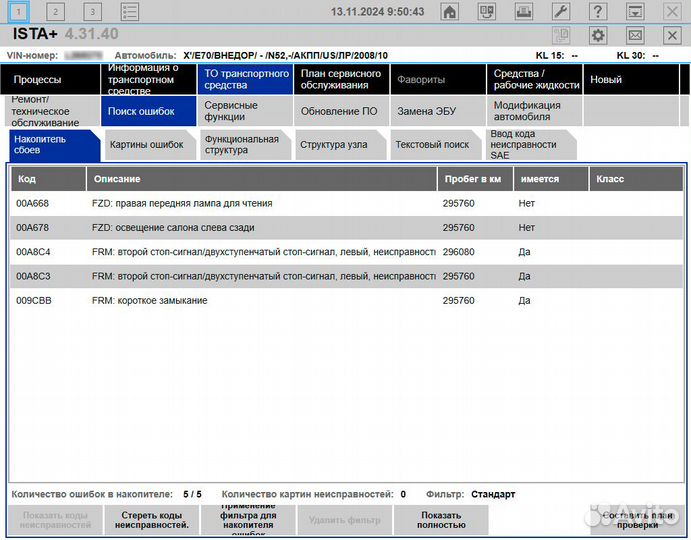This screenshot has height=540, width=691.
Task: Click the Стандарт filter value
Action: (x=493, y=494)
